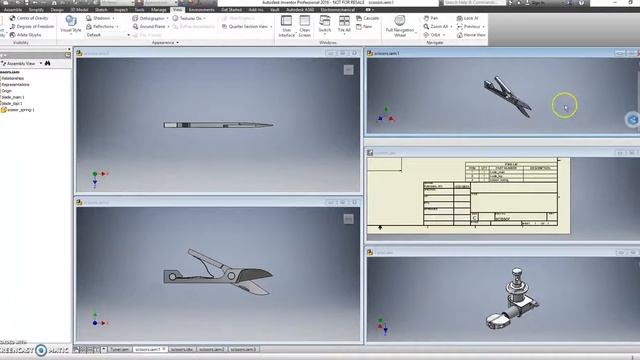Select the Relationships node in browser

coord(13,78)
